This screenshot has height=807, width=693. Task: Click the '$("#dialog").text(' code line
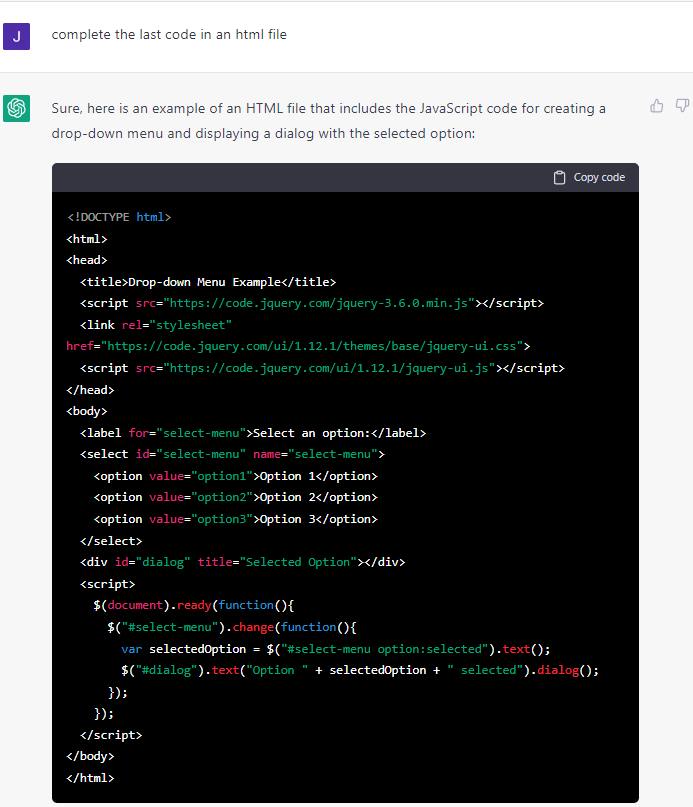tap(360, 670)
